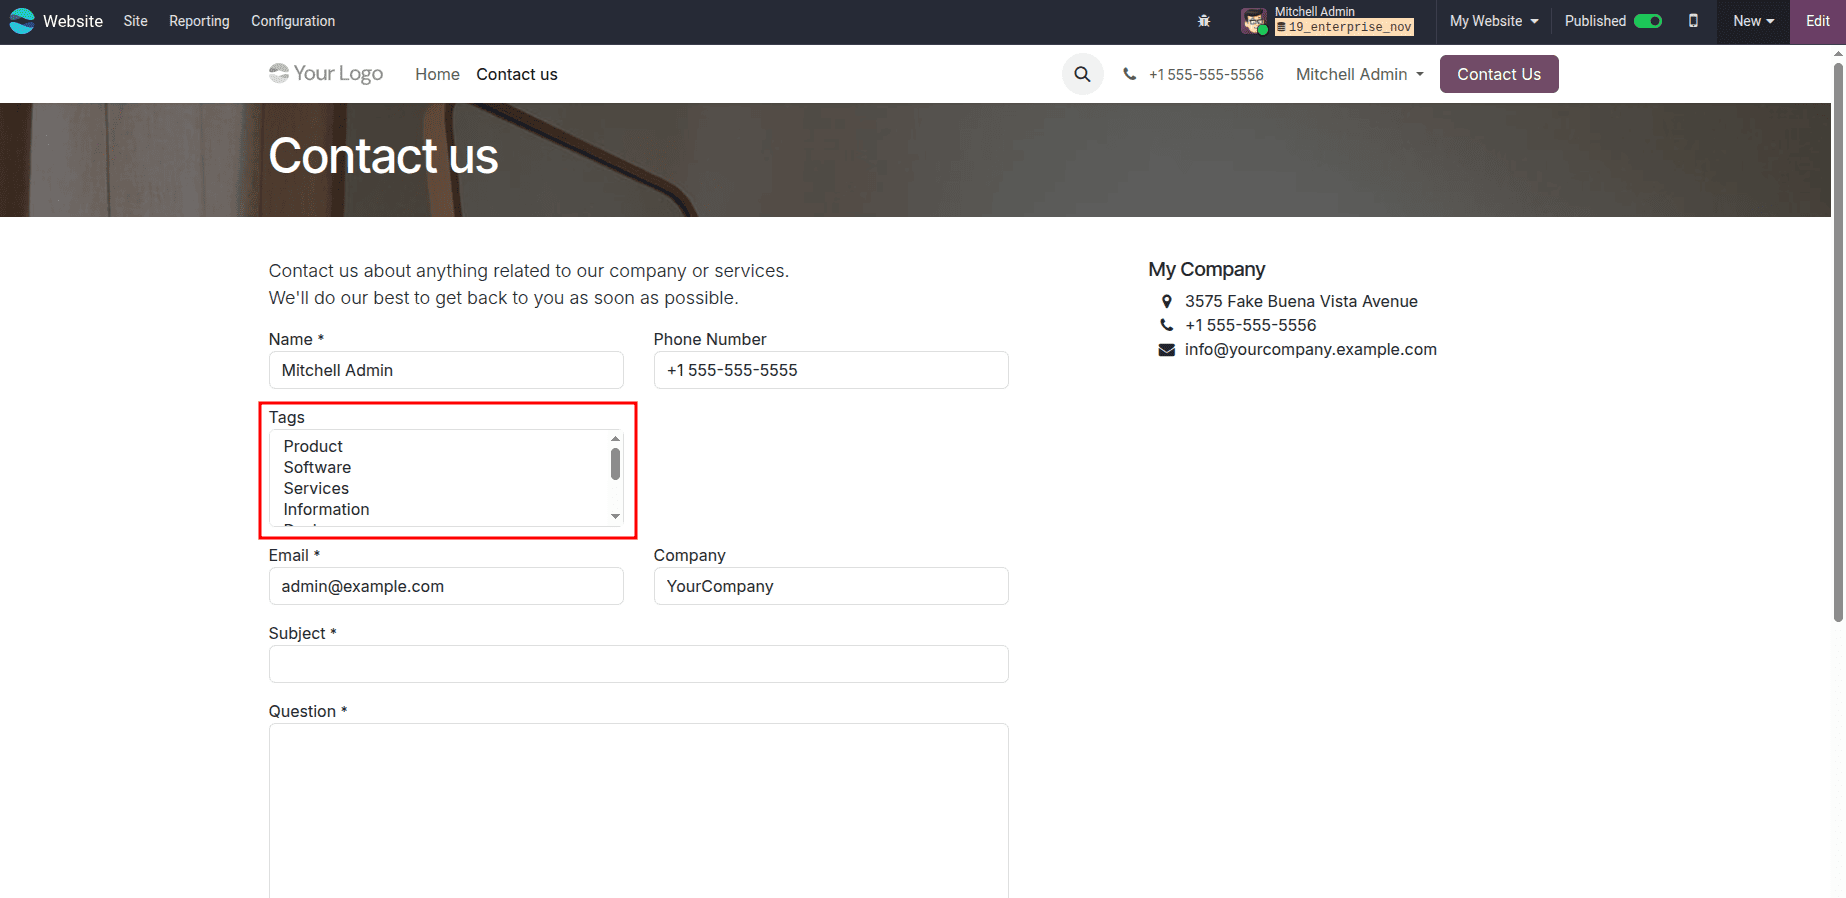Open the mobile preview icon
Screen dimensions: 1846x898
coord(1693,21)
